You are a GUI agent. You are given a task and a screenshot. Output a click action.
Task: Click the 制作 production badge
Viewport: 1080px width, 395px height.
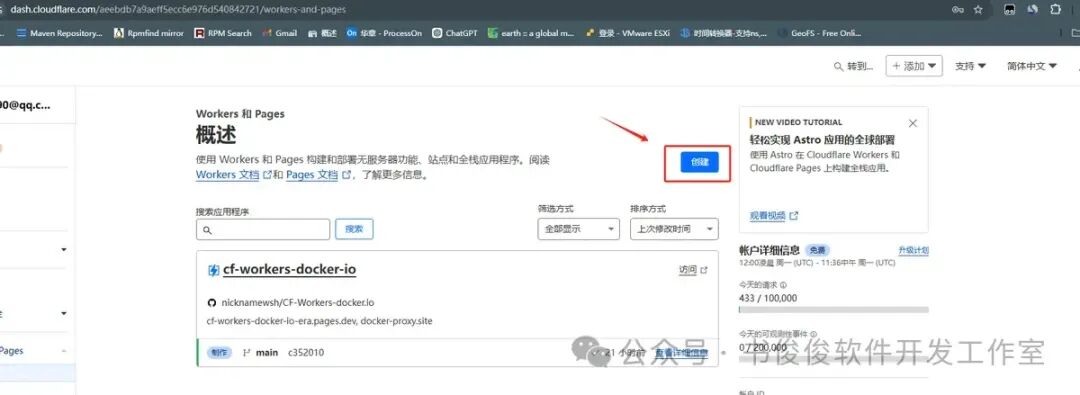pyautogui.click(x=219, y=352)
